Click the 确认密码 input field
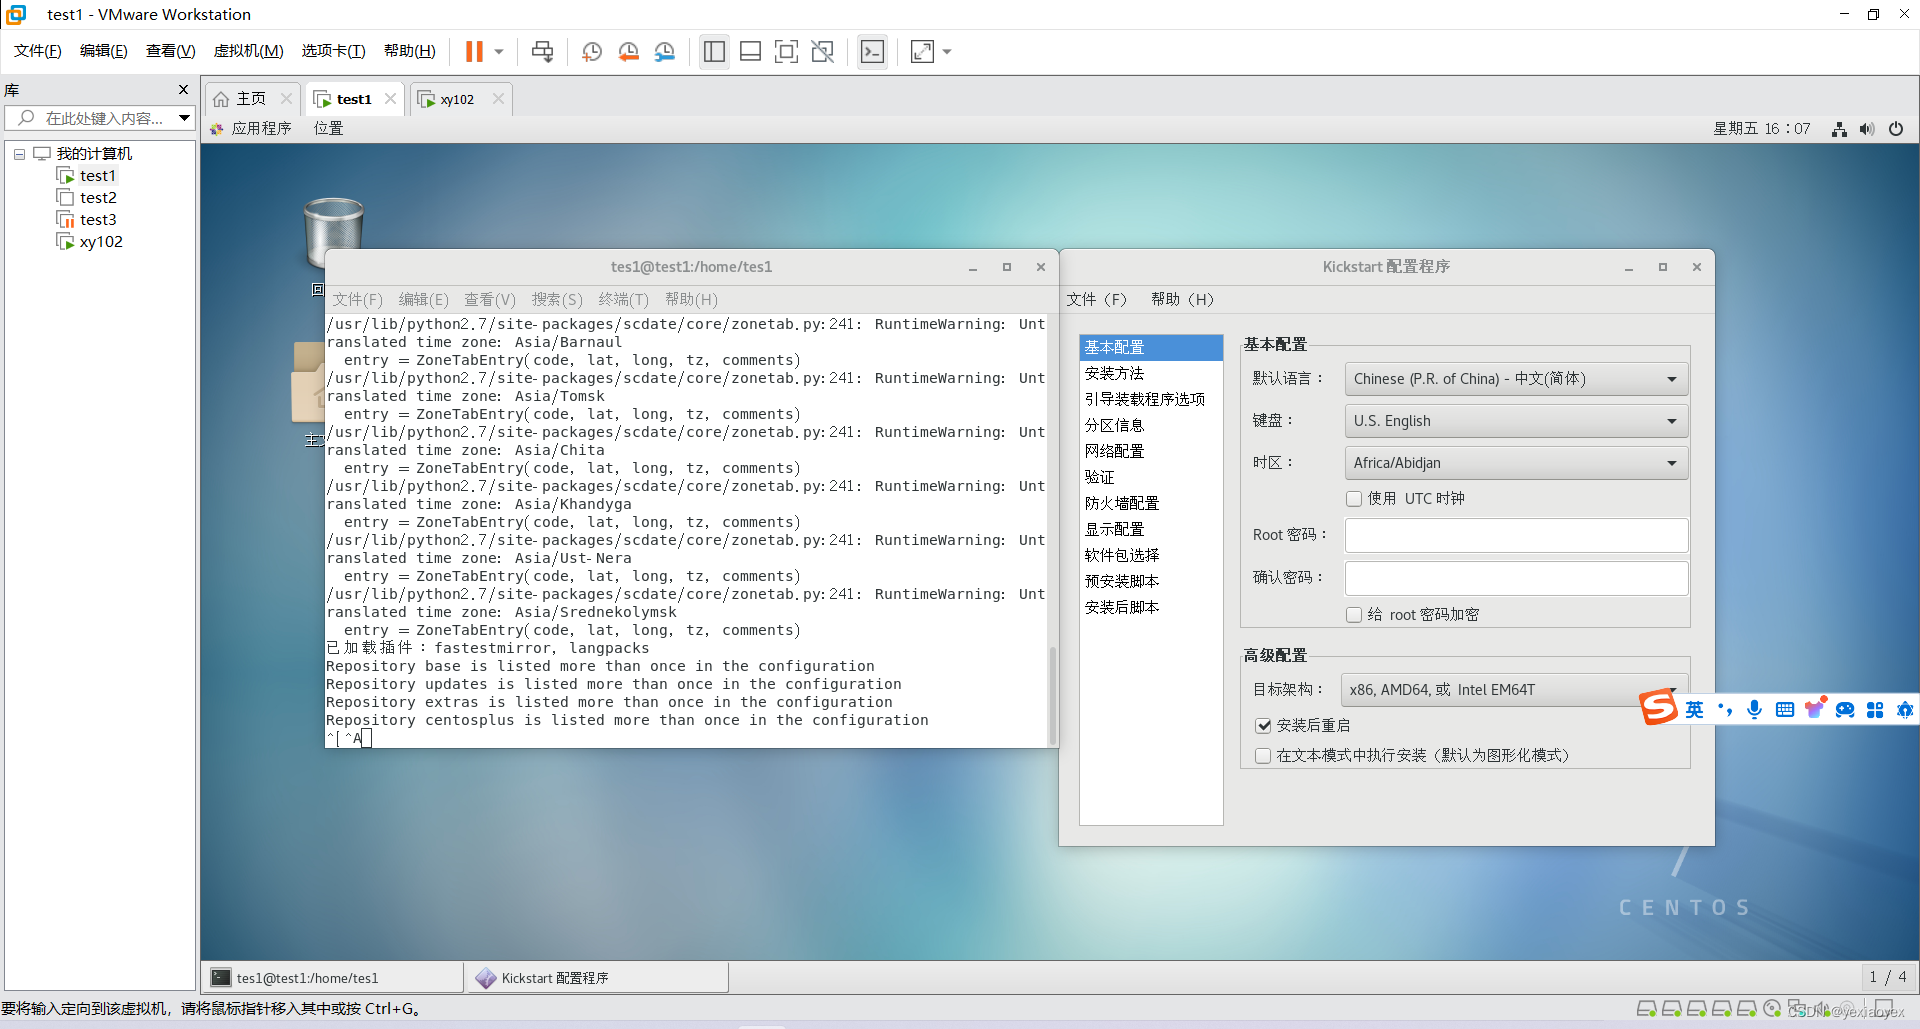Screen dimensions: 1920x1029 pyautogui.click(x=1516, y=578)
